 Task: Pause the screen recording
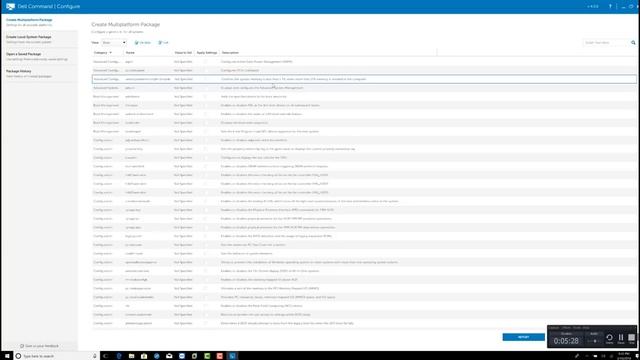tap(621, 338)
